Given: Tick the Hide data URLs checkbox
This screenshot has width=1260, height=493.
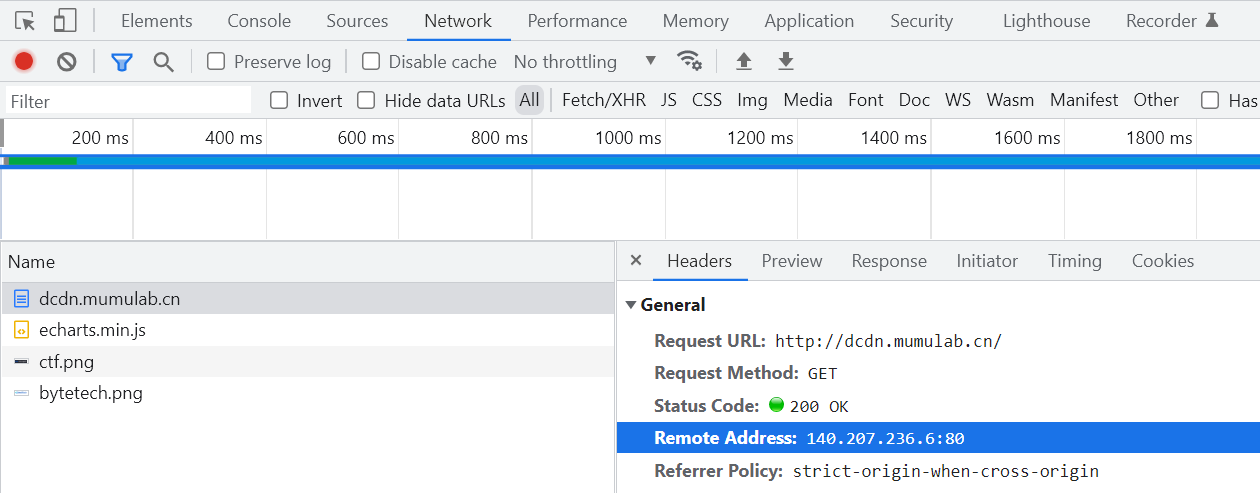Looking at the screenshot, I should (366, 100).
